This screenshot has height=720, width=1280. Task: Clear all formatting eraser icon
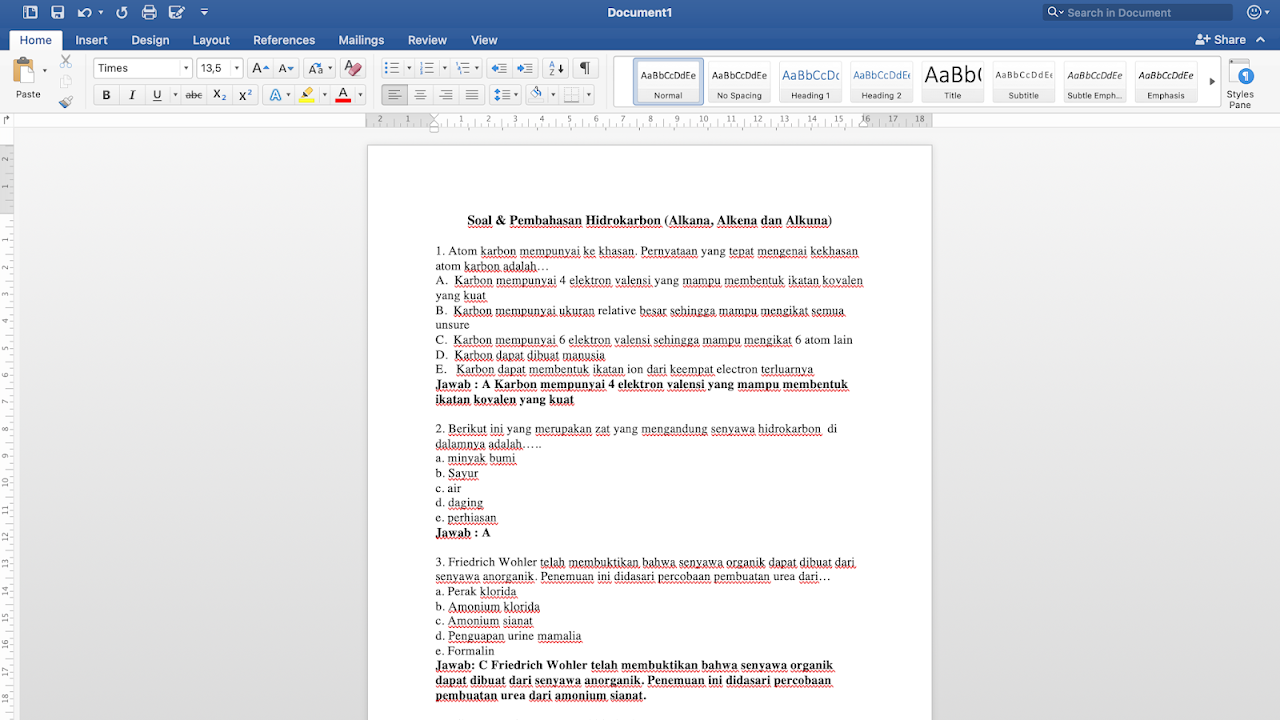352,68
